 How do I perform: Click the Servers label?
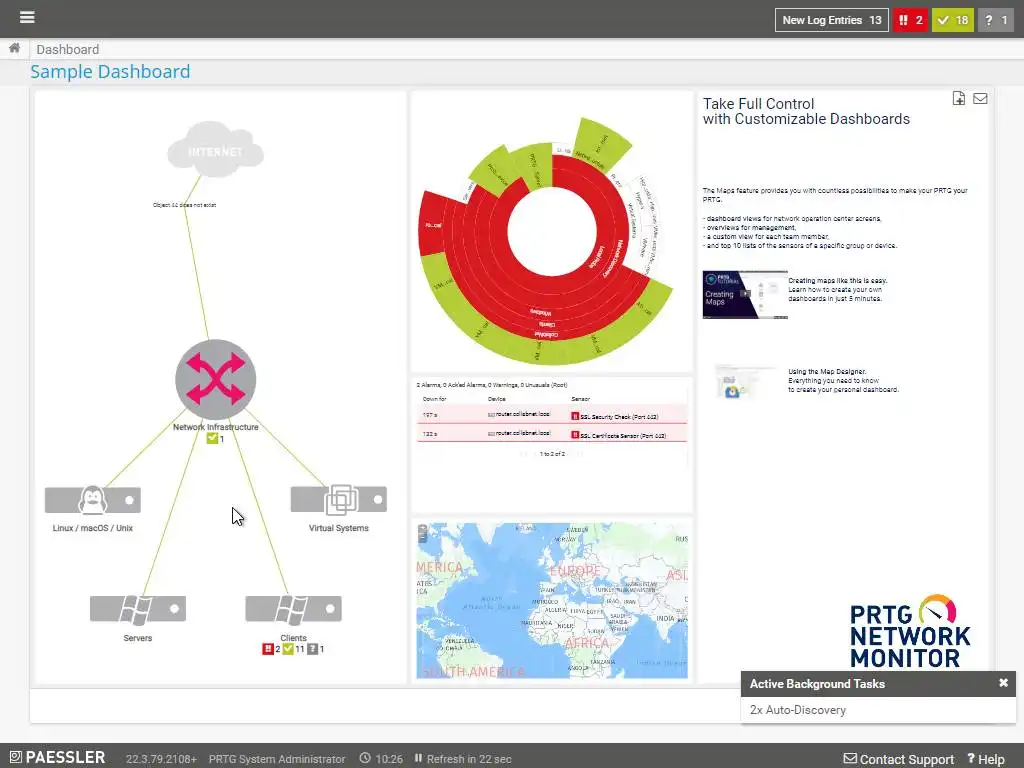(x=138, y=638)
